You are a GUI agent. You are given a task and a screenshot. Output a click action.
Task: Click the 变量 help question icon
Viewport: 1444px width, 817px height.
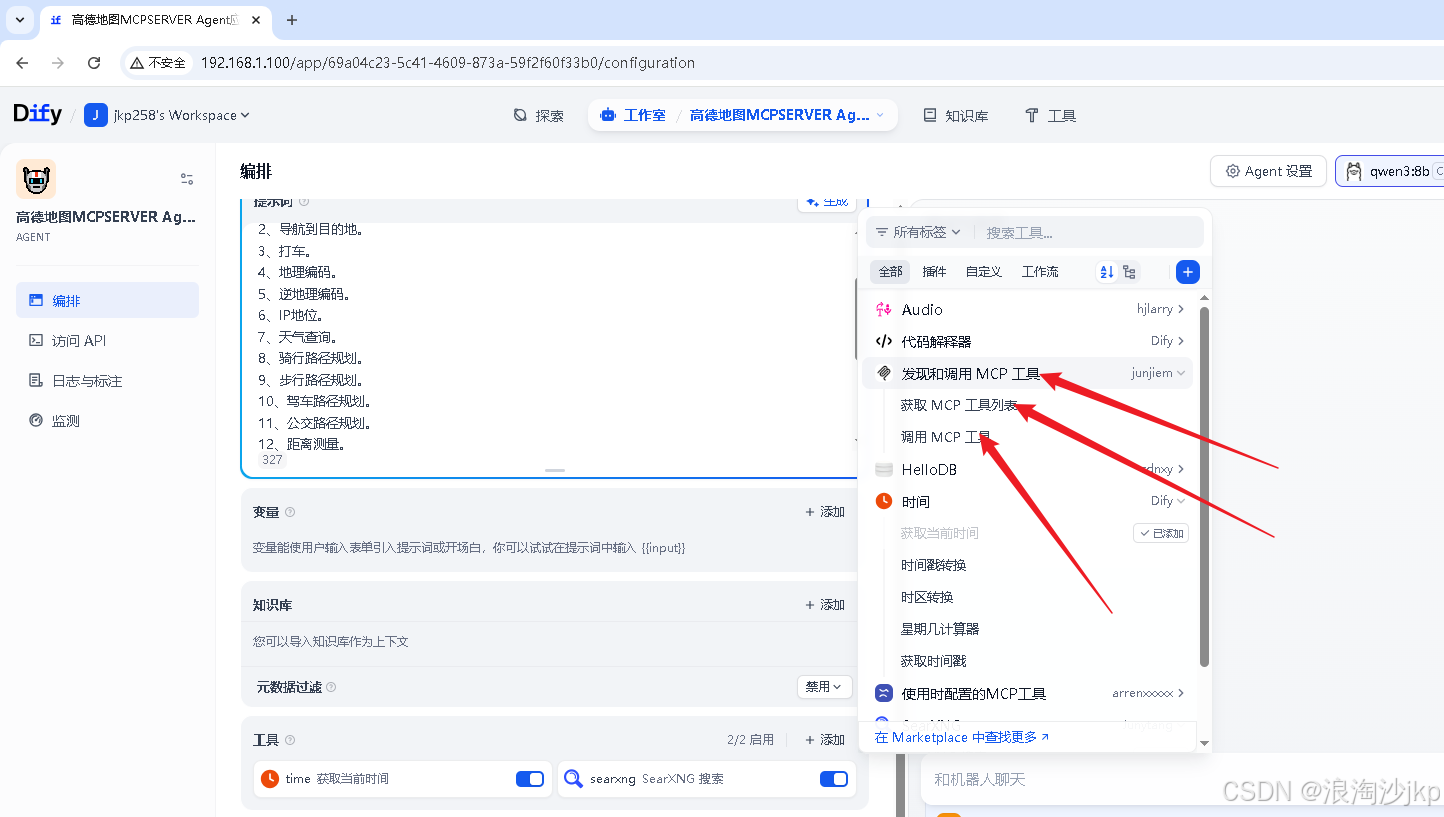point(290,512)
